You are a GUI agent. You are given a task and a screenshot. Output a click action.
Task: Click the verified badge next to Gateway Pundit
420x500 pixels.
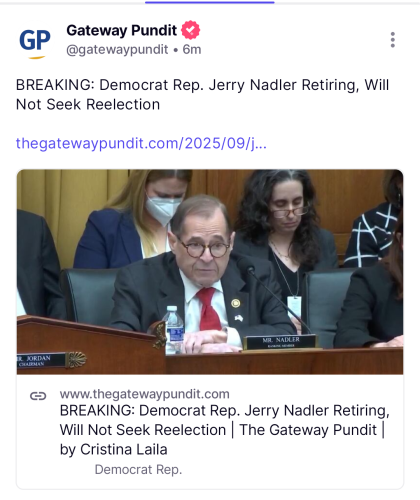pyautogui.click(x=191, y=30)
